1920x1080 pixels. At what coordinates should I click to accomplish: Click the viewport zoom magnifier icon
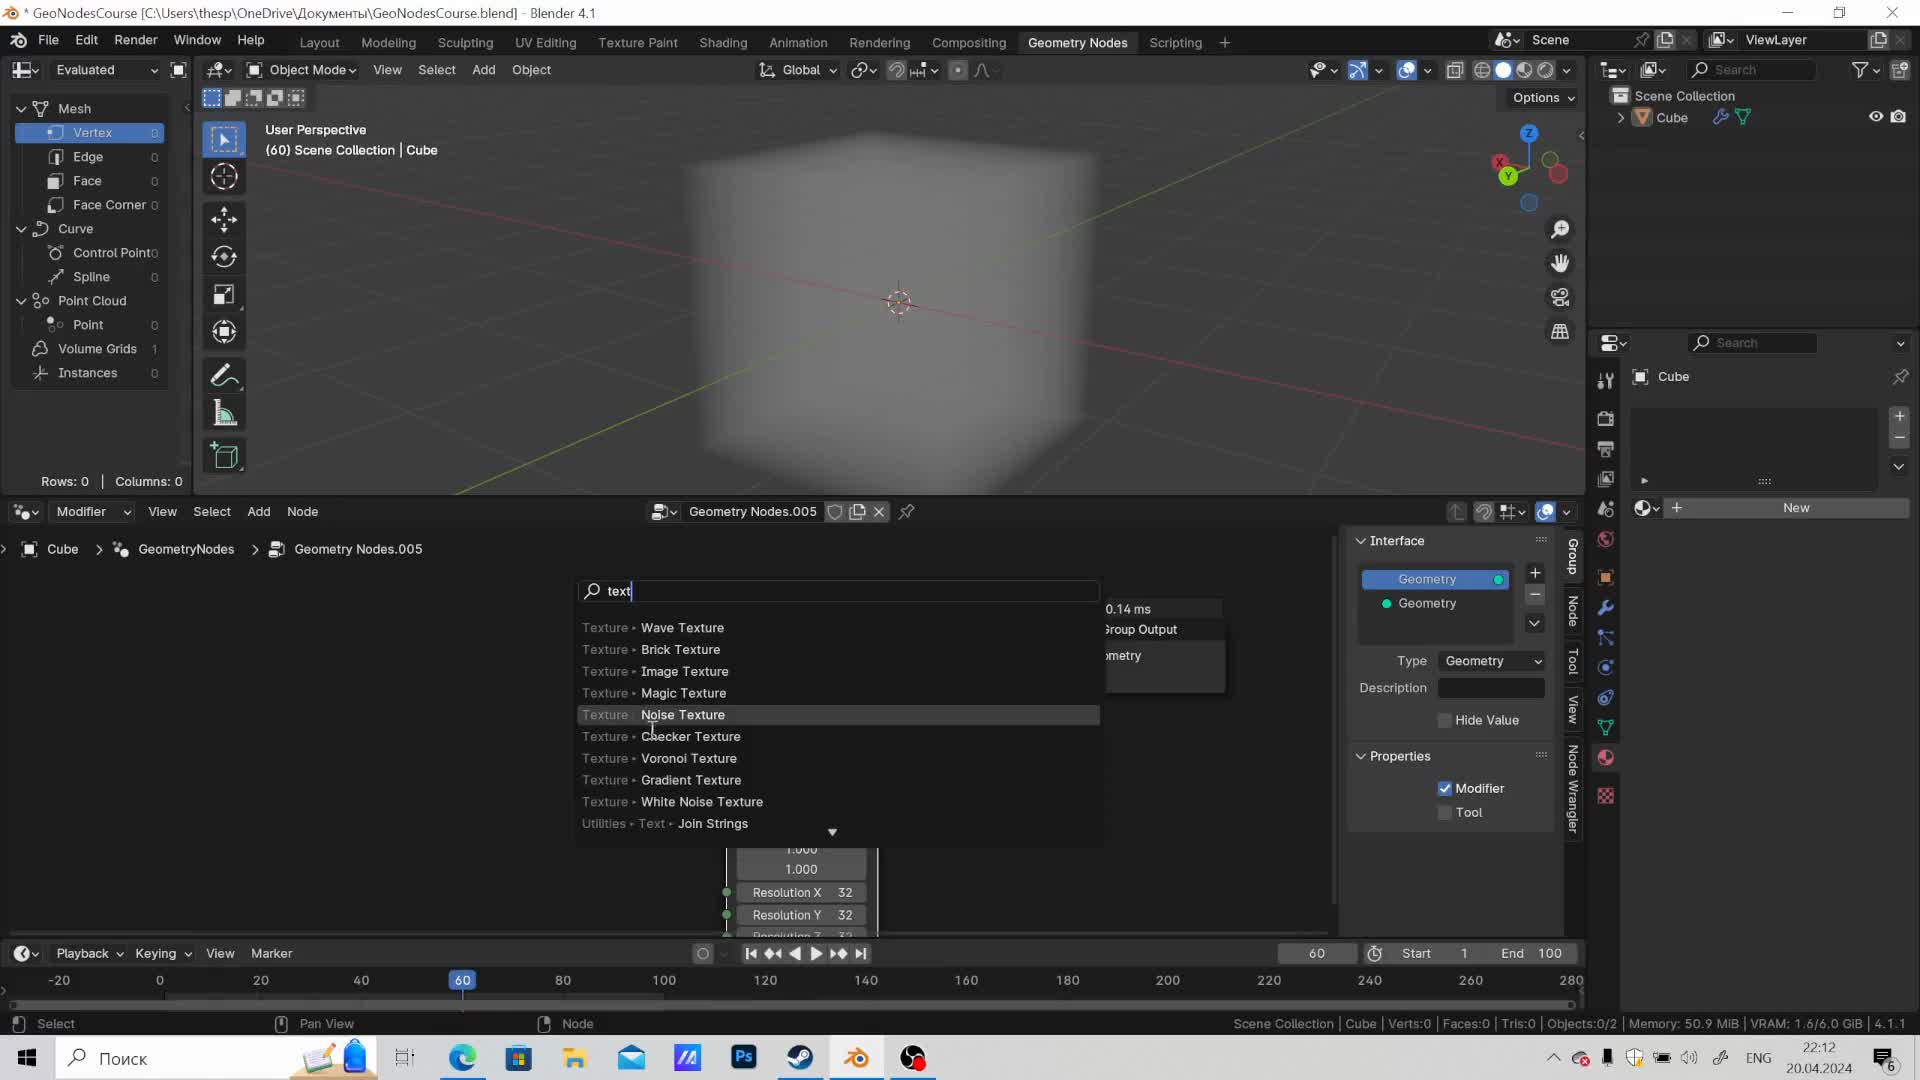(1560, 230)
